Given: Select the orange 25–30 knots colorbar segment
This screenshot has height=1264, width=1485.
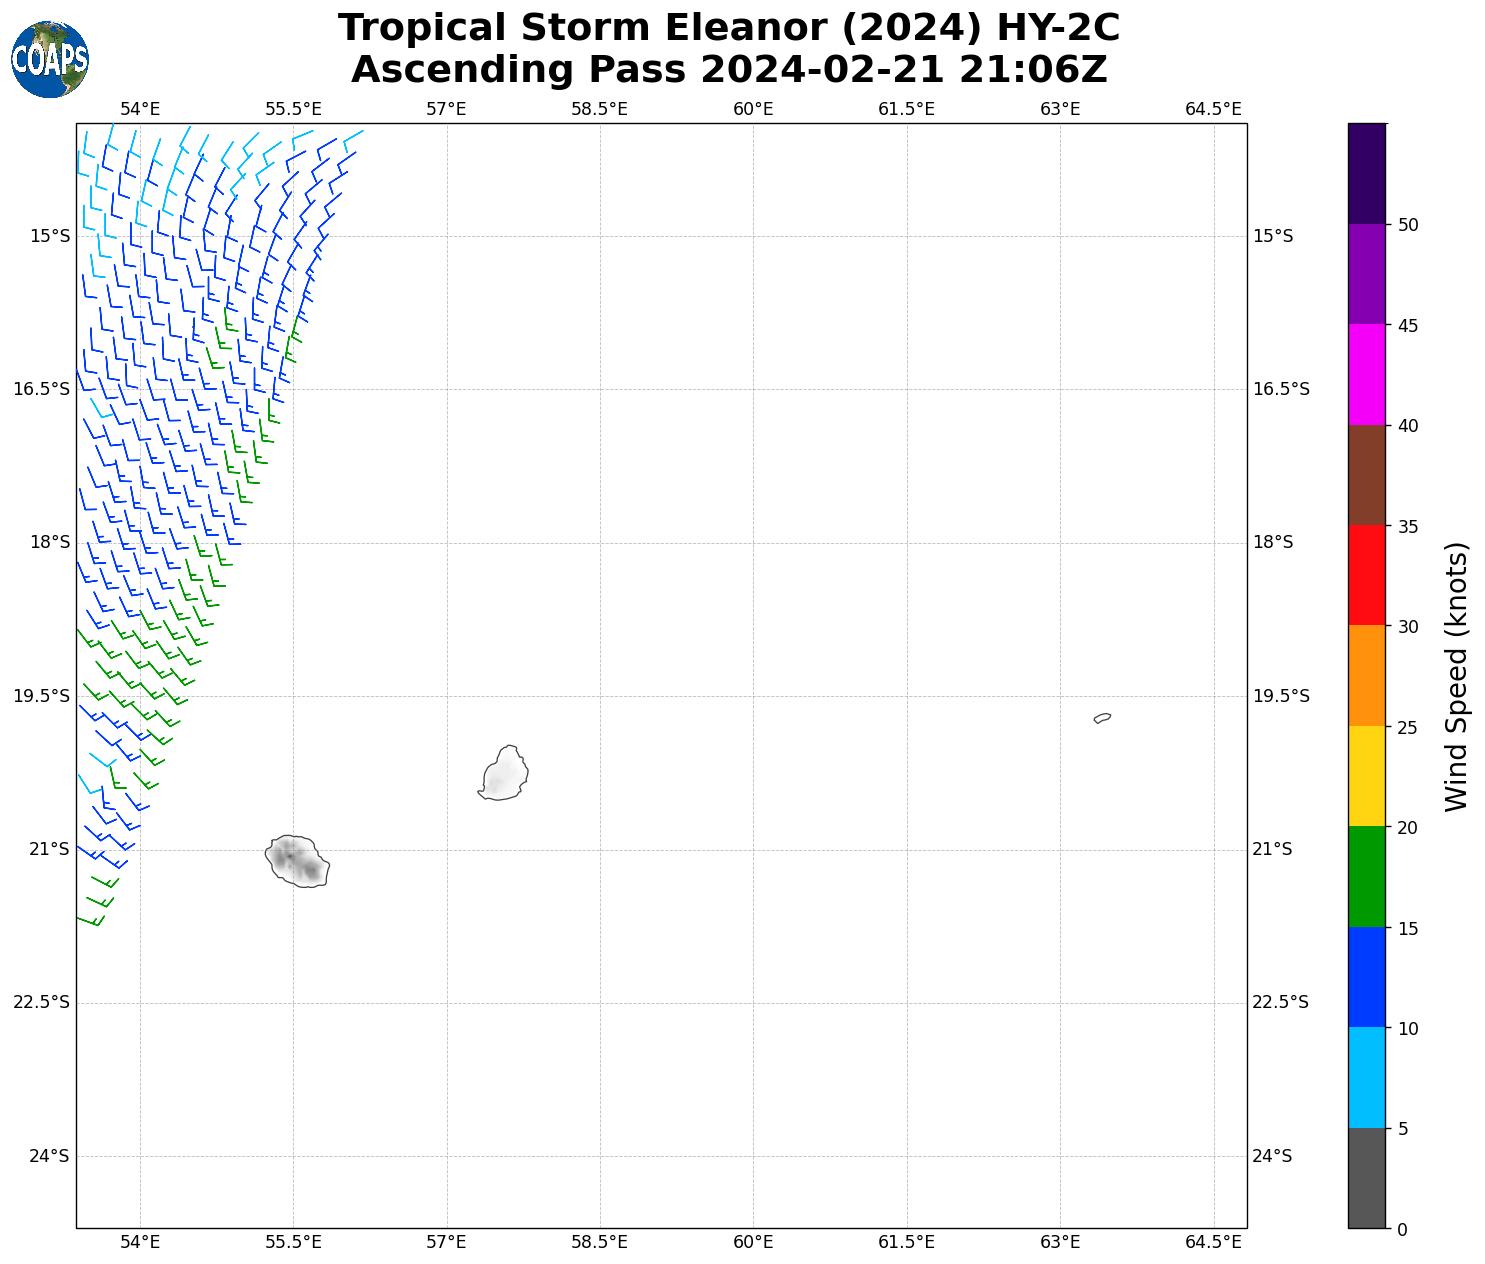Looking at the screenshot, I should [1366, 675].
